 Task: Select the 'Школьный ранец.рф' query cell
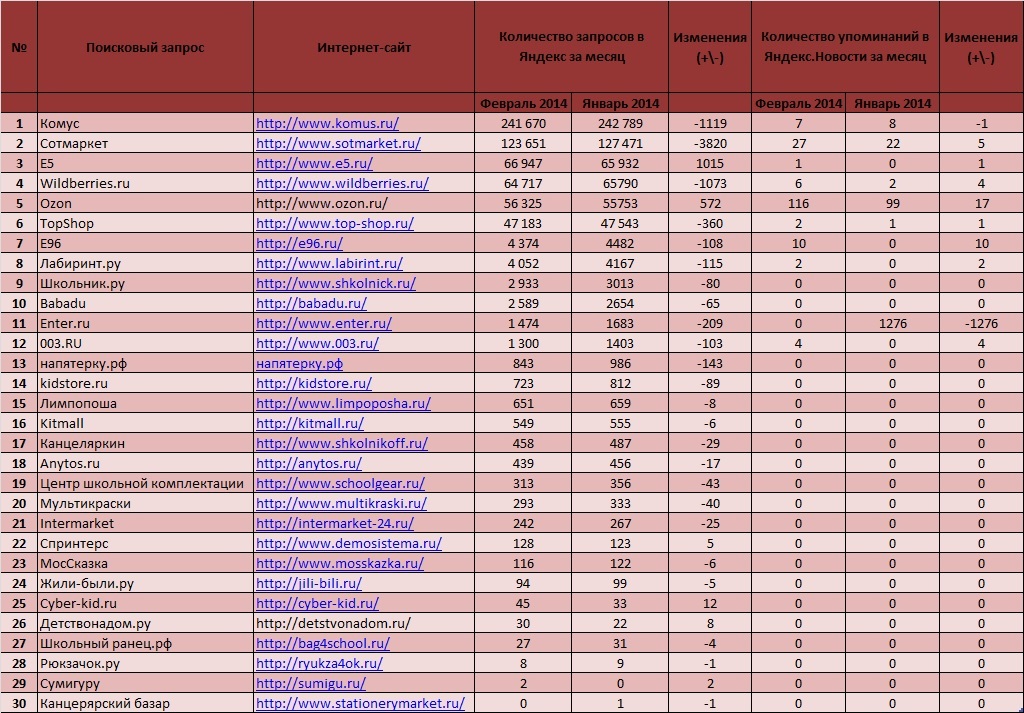pyautogui.click(x=145, y=643)
